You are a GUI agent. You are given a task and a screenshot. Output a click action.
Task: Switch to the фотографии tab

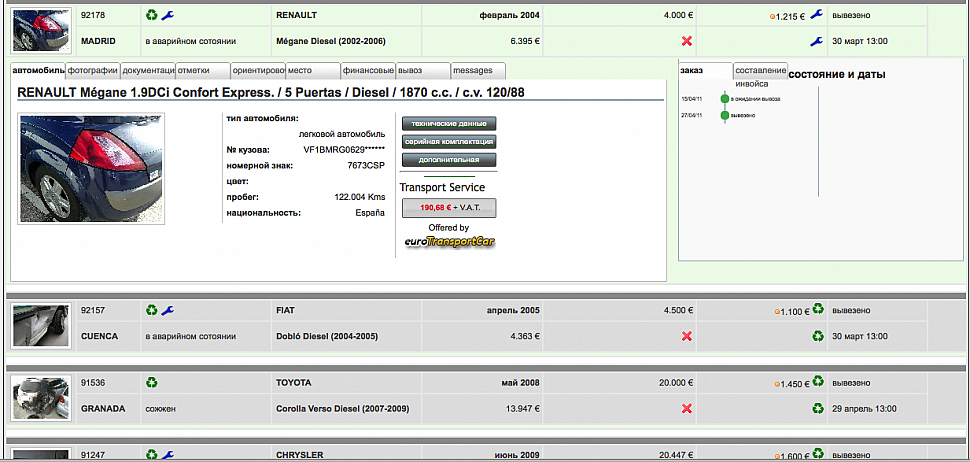point(93,71)
